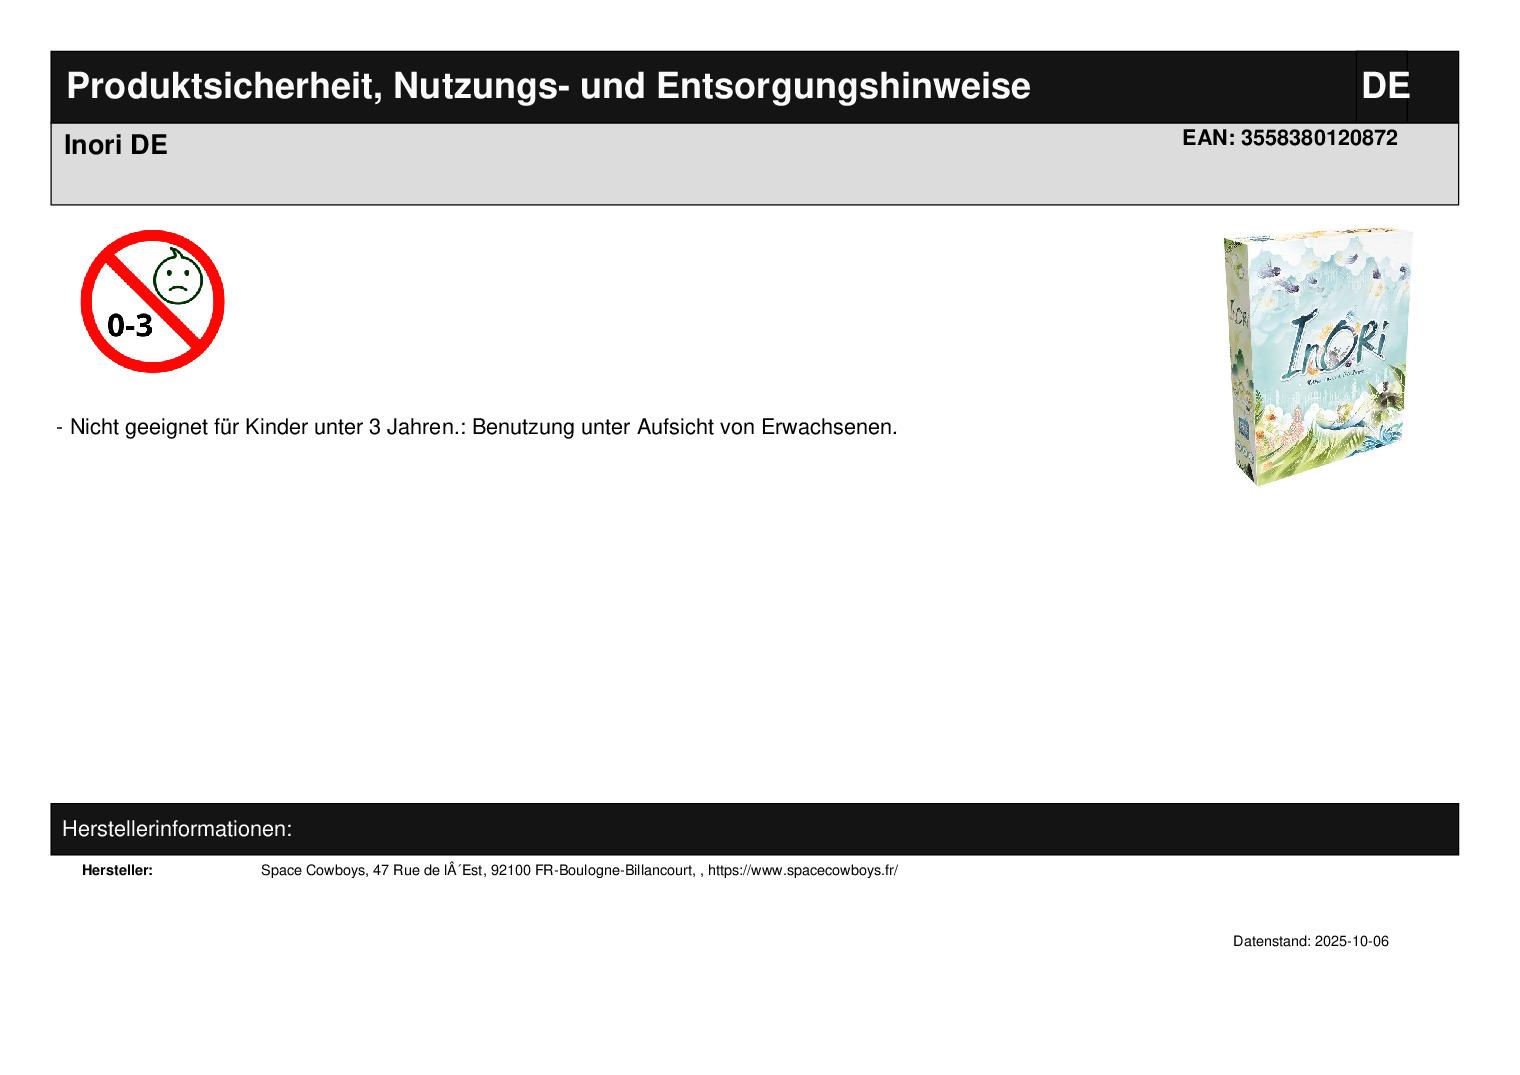Viewport: 1520px width, 1075px height.
Task: Click the "Herstellerinformationen:" section header
Action: [177, 829]
